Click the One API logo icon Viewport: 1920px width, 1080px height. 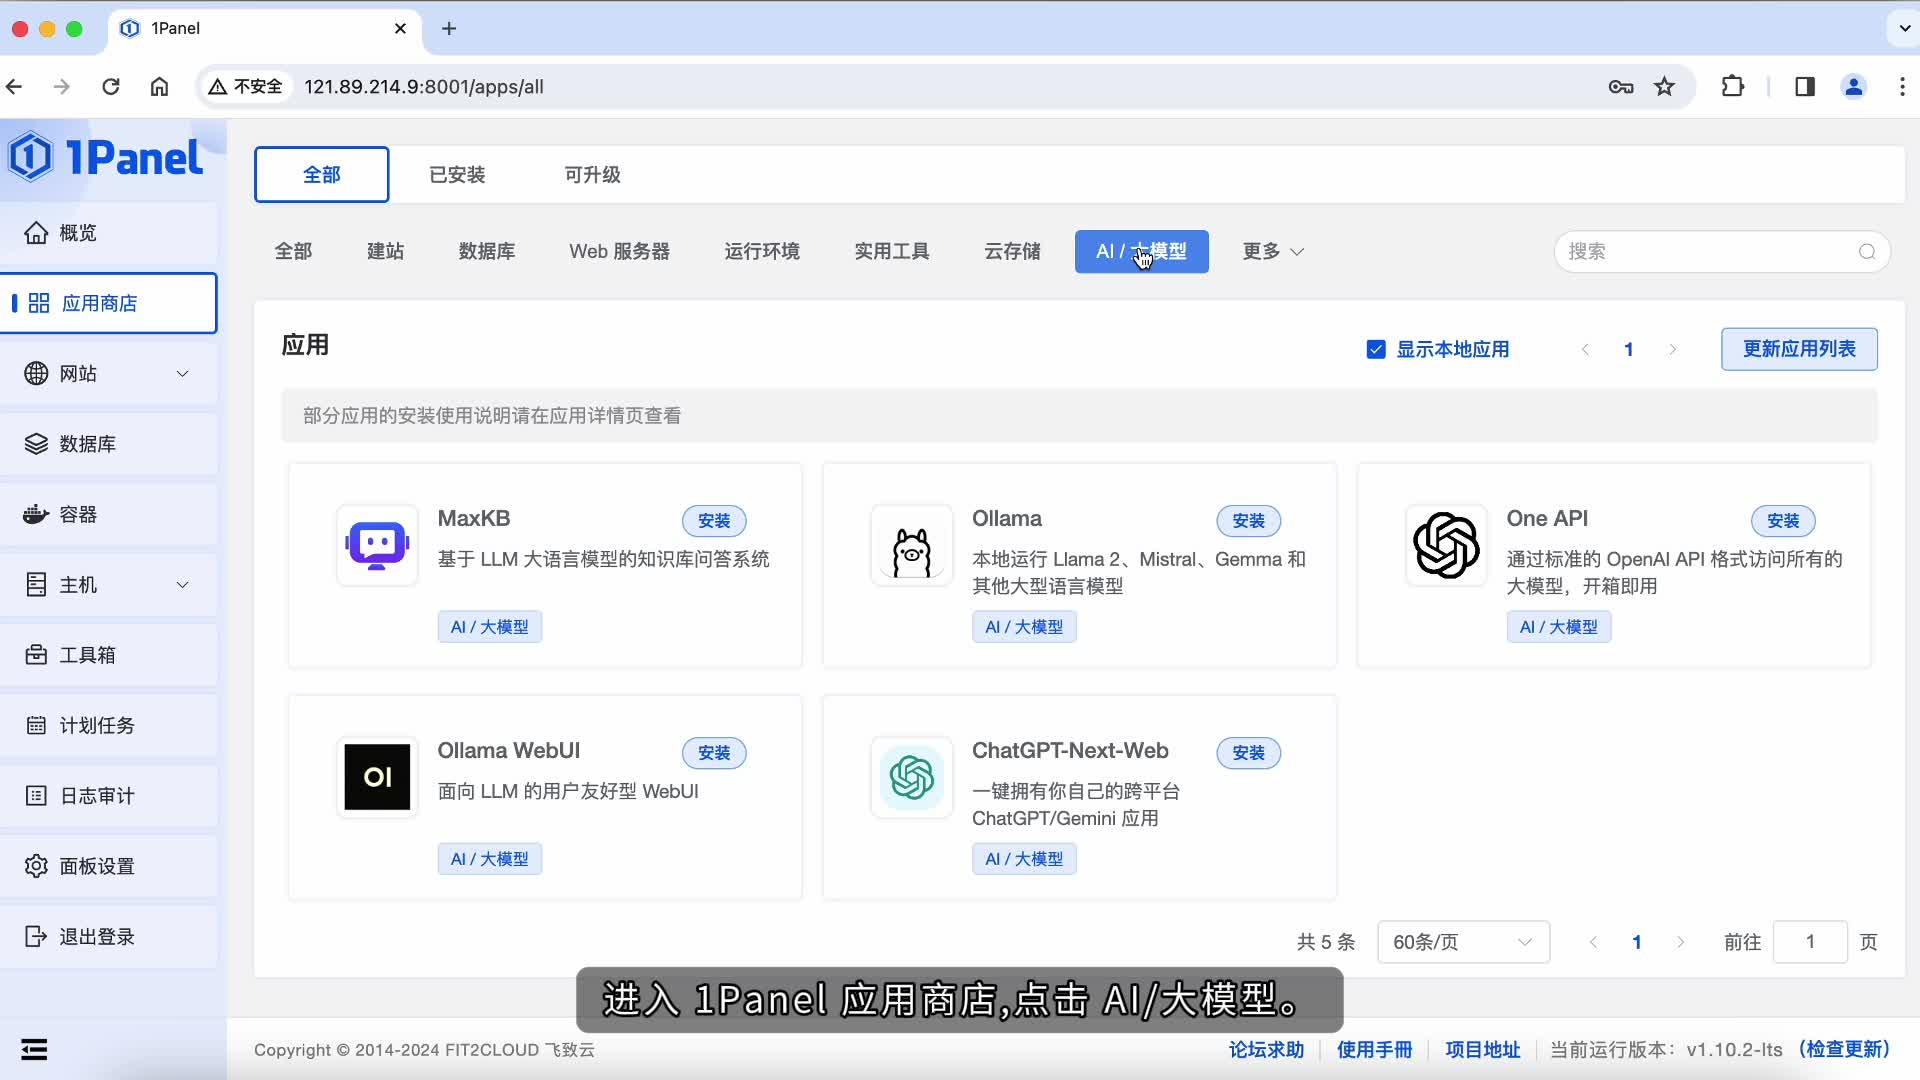point(1446,546)
